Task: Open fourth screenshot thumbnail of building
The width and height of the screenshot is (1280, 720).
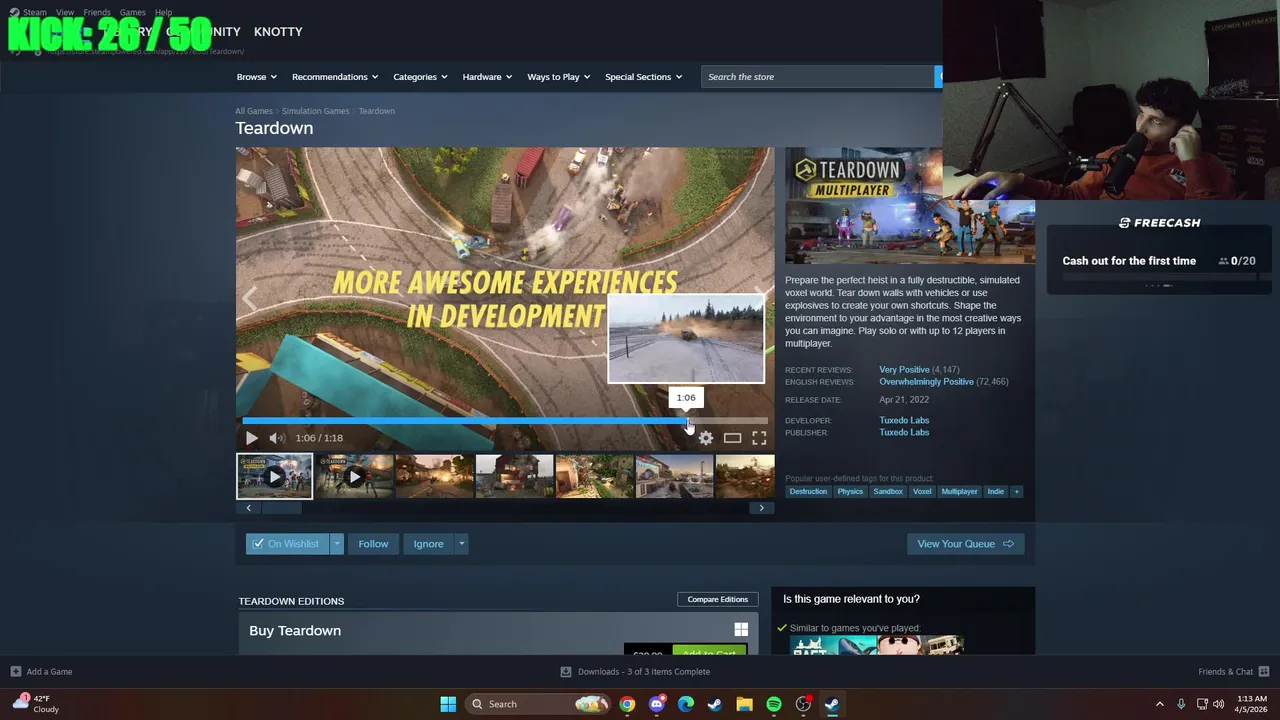Action: 514,477
